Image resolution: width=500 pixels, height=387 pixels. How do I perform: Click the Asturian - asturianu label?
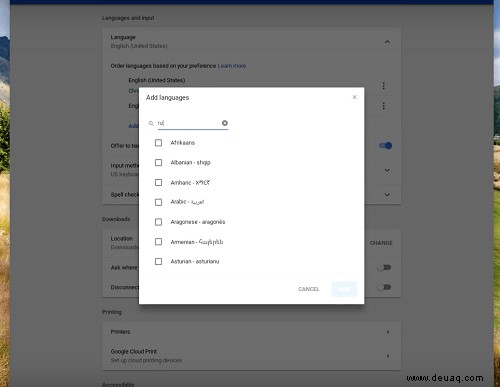pos(195,261)
